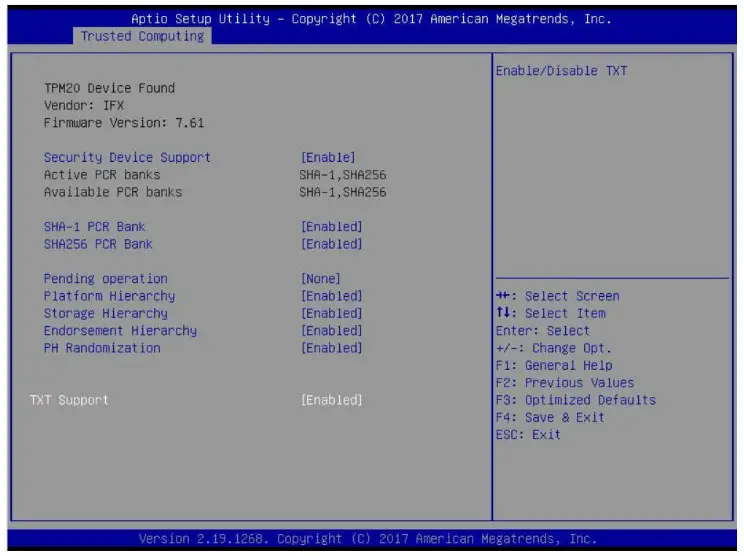Select SHA-1 PCR Bank setting
Viewport: 744px width, 556px height.
pyautogui.click(x=94, y=227)
